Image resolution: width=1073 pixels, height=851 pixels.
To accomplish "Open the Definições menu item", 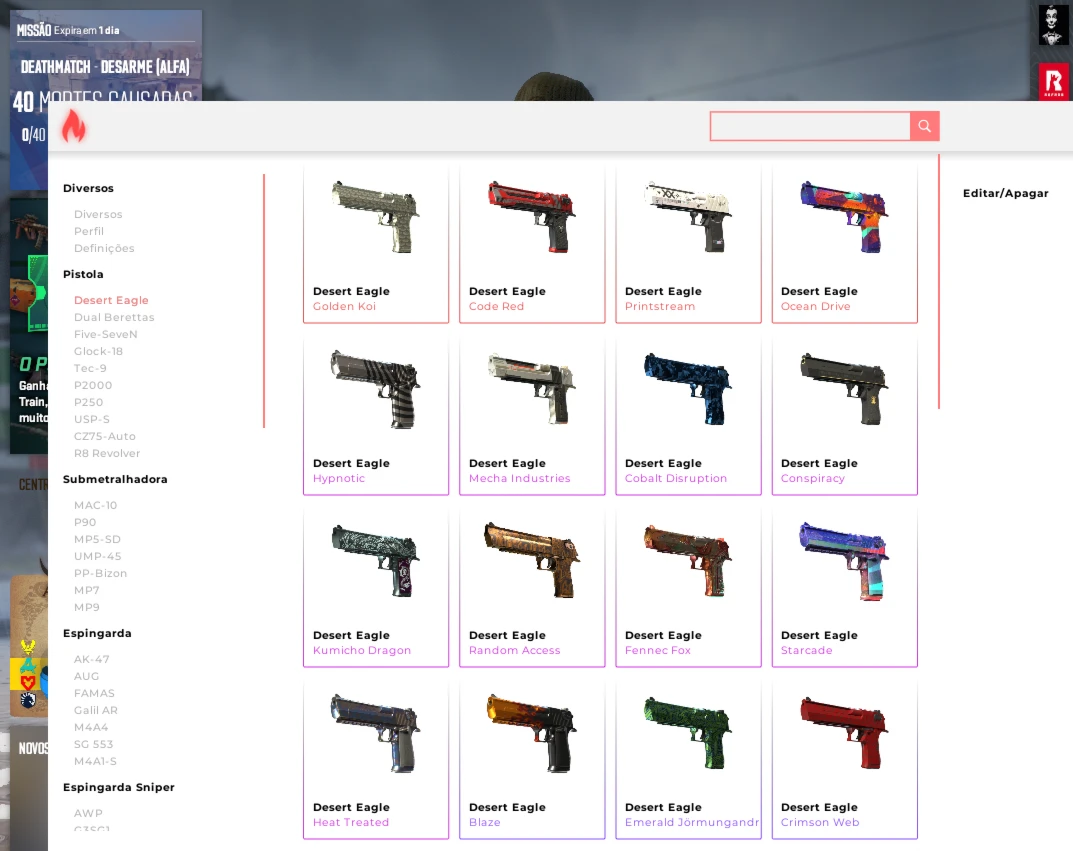I will (104, 248).
